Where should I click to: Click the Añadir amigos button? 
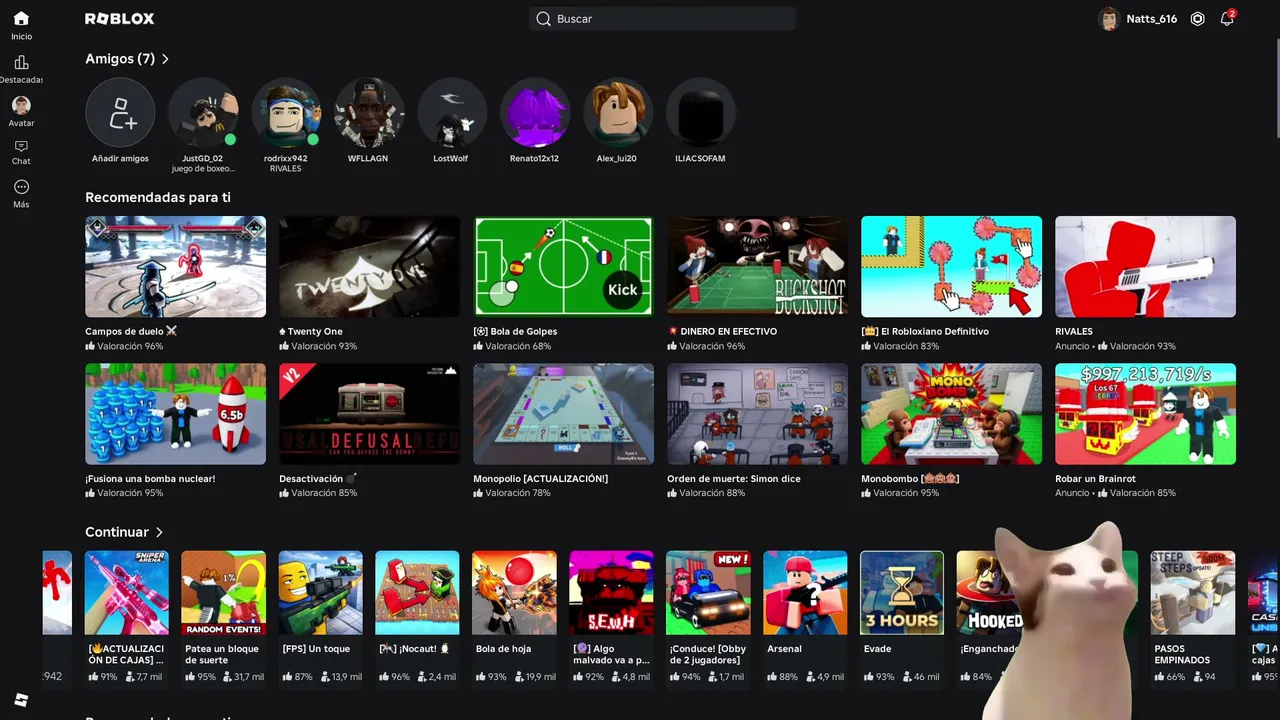pos(120,113)
